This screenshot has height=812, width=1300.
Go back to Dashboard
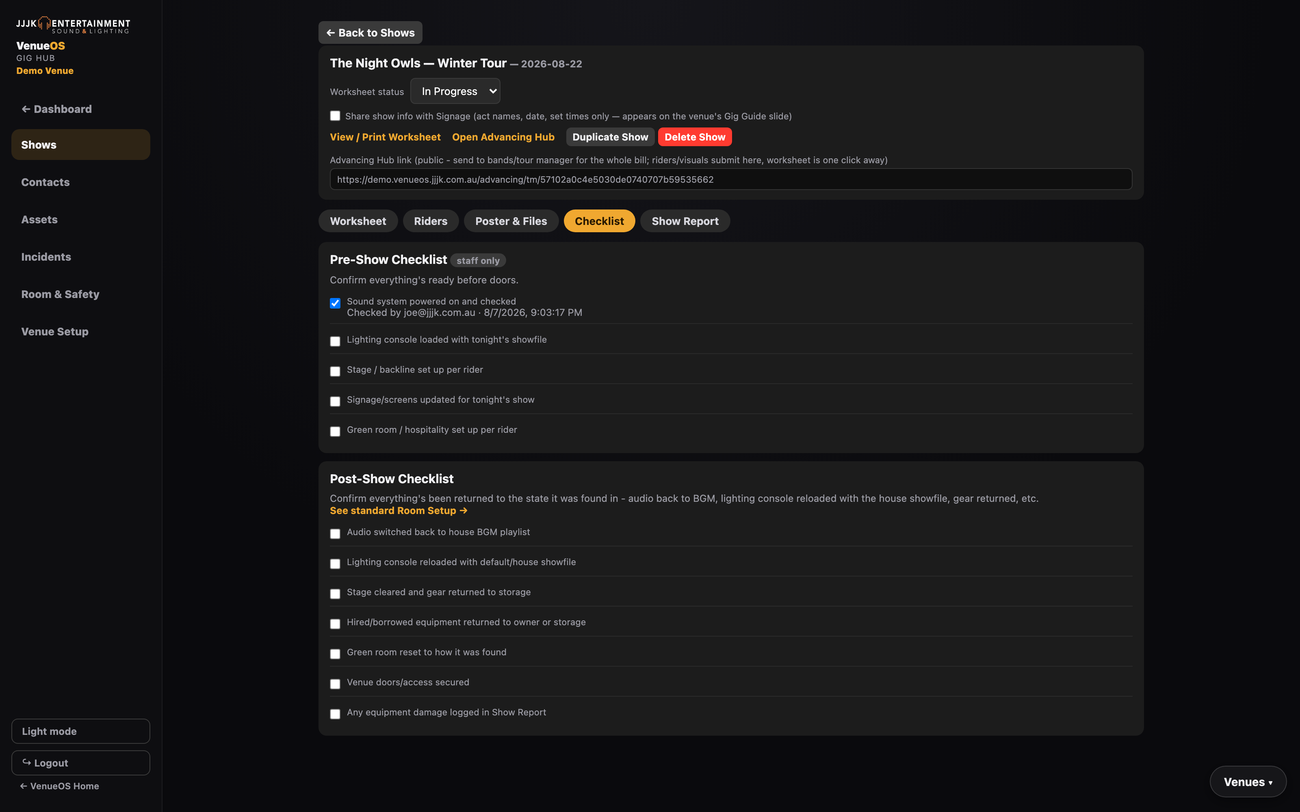[56, 109]
